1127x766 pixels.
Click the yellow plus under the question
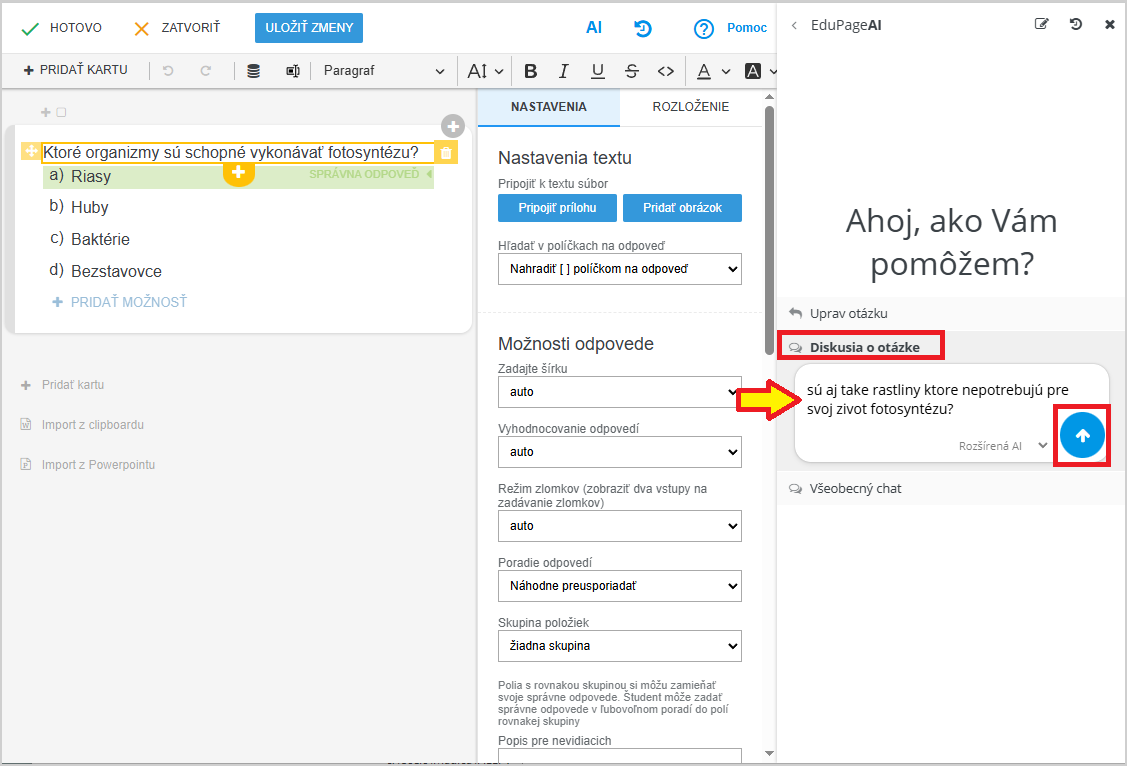point(238,173)
